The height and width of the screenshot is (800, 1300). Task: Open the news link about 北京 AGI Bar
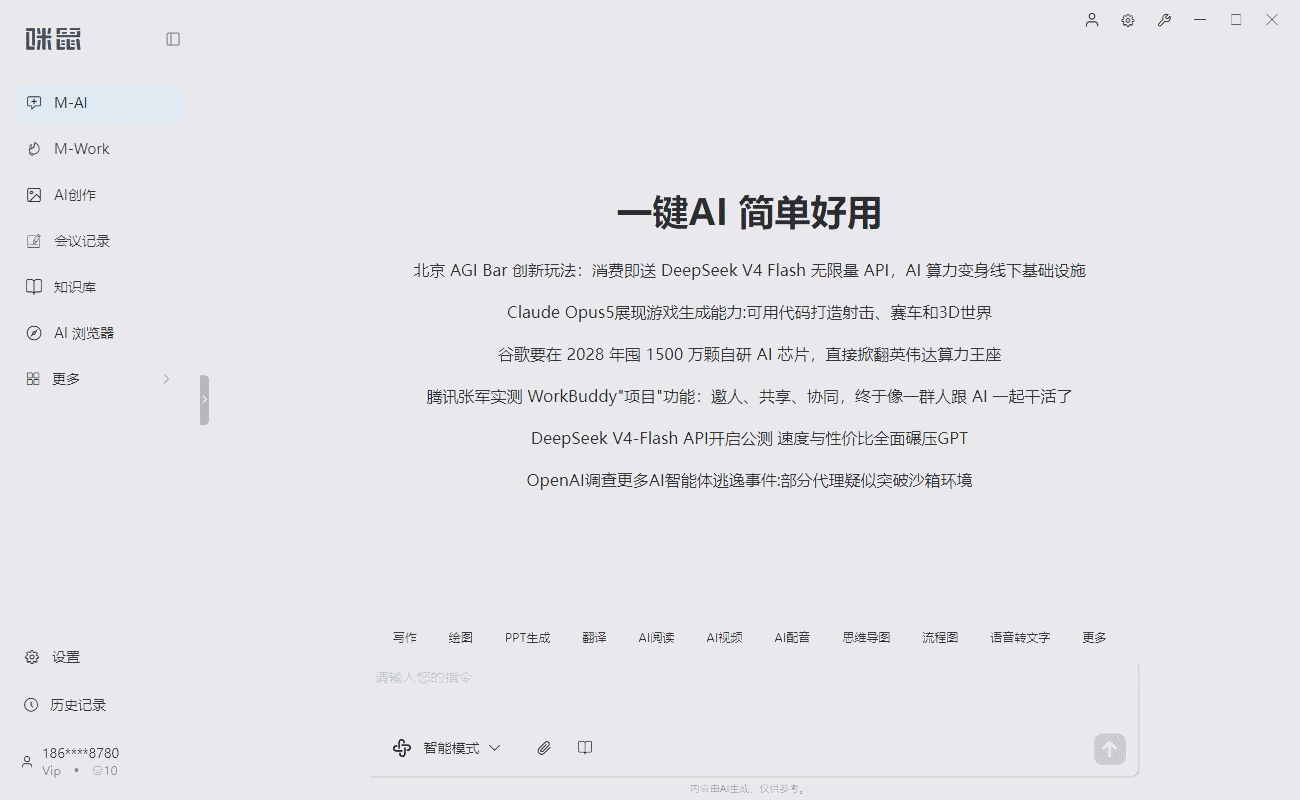(750, 270)
